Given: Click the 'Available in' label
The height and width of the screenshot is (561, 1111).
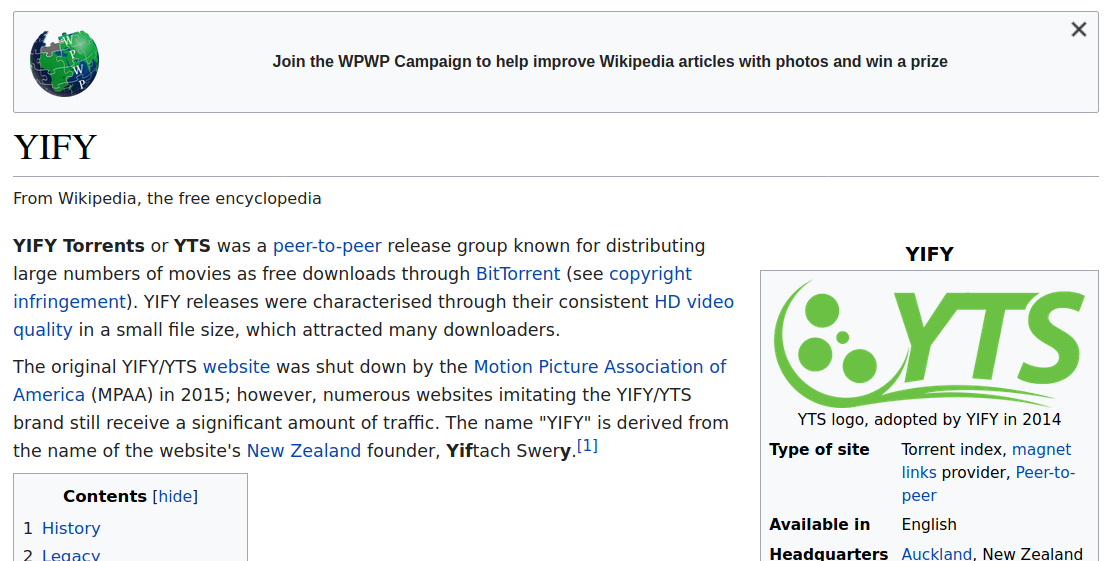Looking at the screenshot, I should point(820,525).
